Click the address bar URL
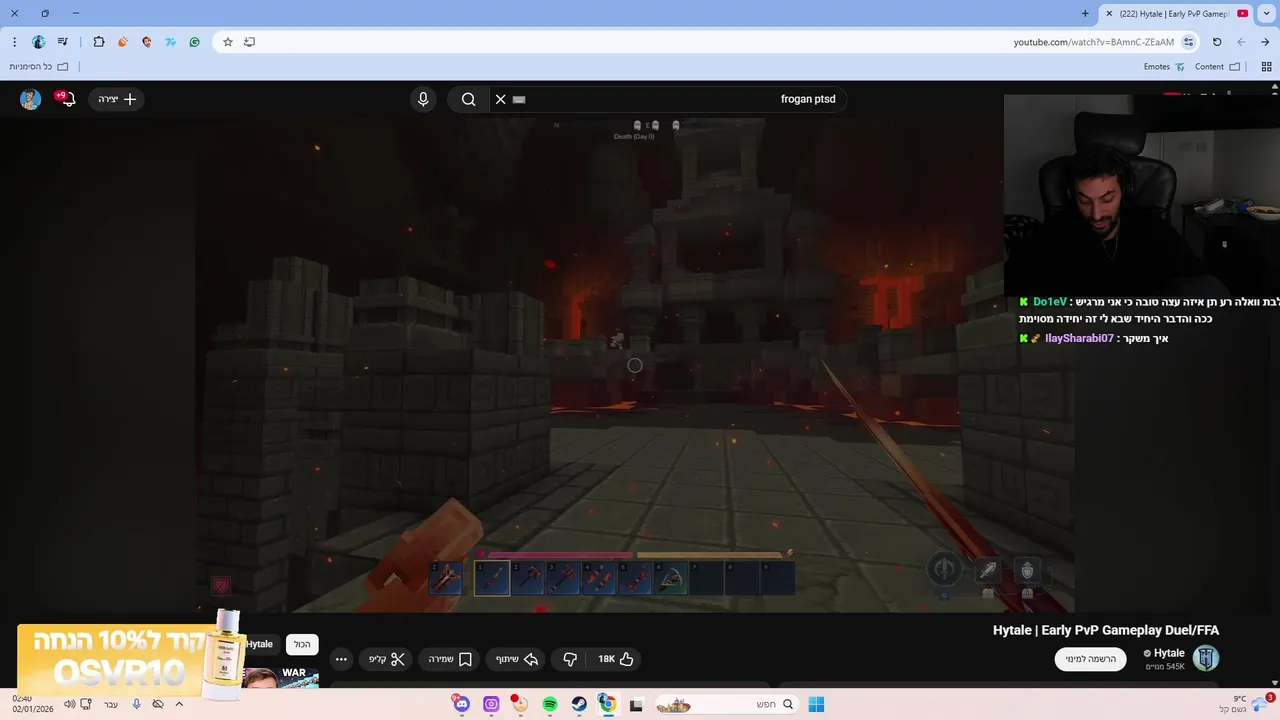This screenshot has width=1280, height=720. coord(1093,42)
